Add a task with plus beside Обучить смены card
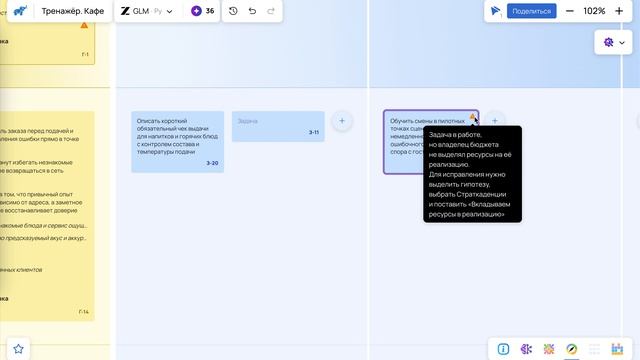 coord(495,120)
